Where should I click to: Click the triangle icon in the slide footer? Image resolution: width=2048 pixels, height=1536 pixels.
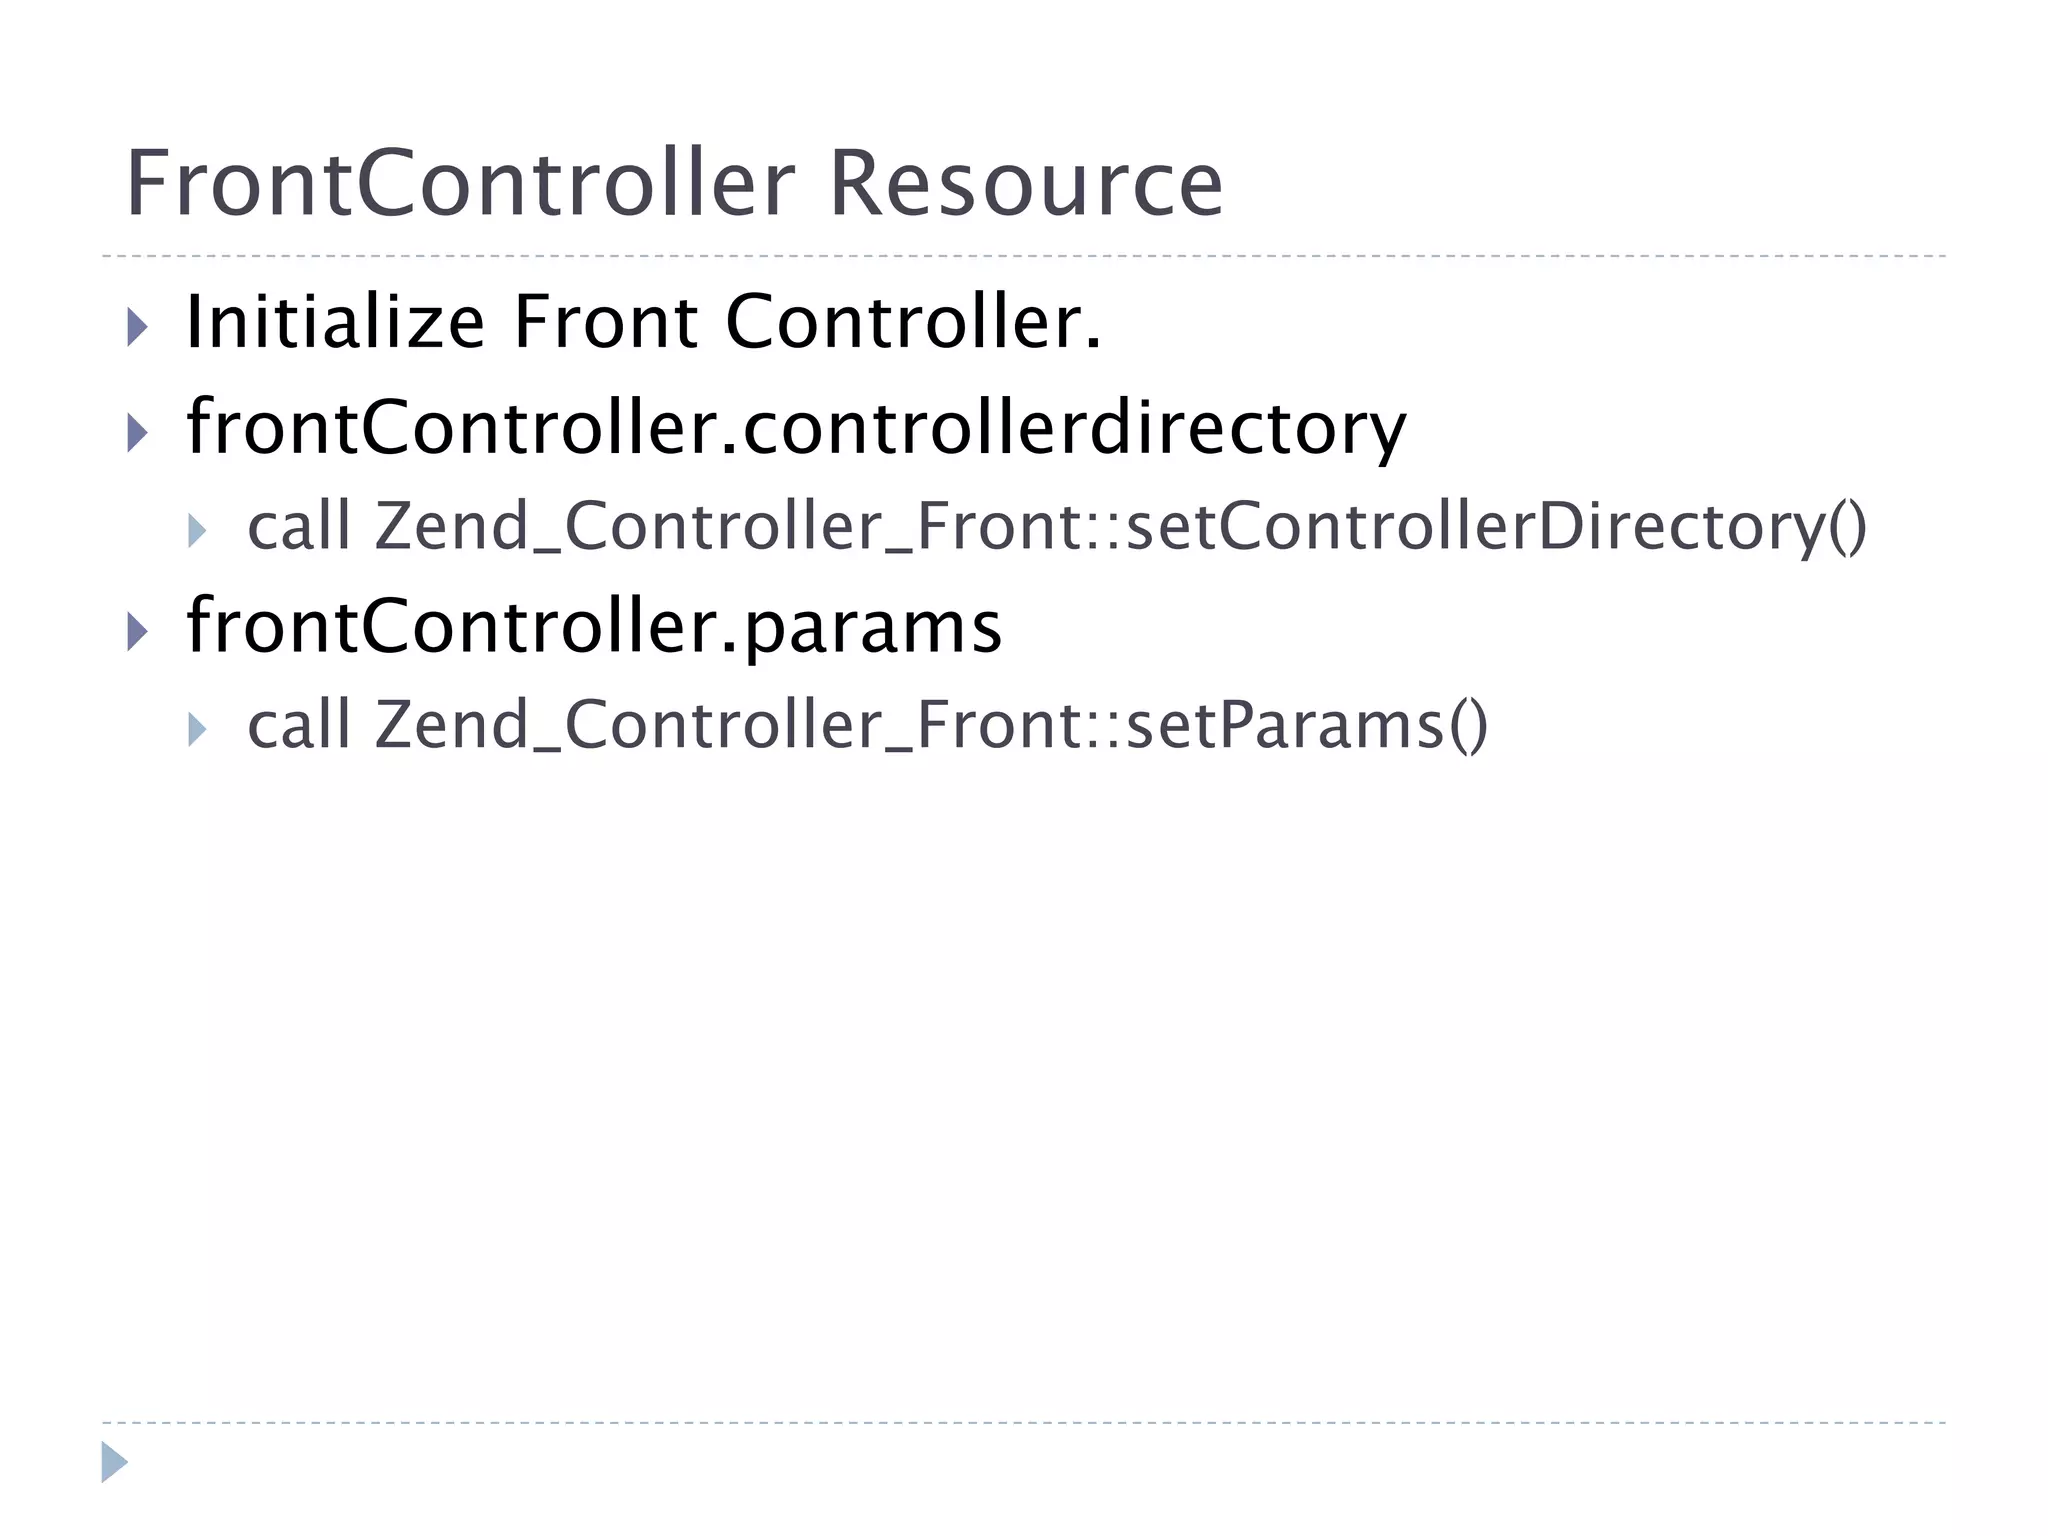pyautogui.click(x=115, y=1462)
